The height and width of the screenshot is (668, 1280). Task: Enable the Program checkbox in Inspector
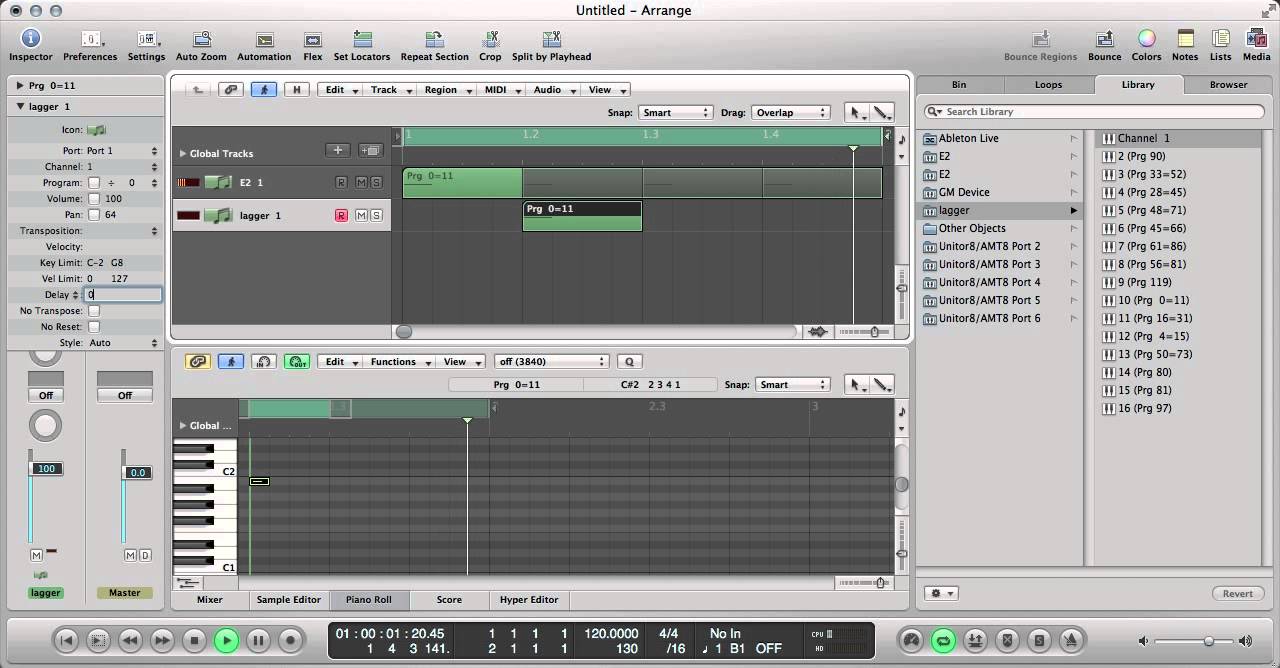click(94, 183)
